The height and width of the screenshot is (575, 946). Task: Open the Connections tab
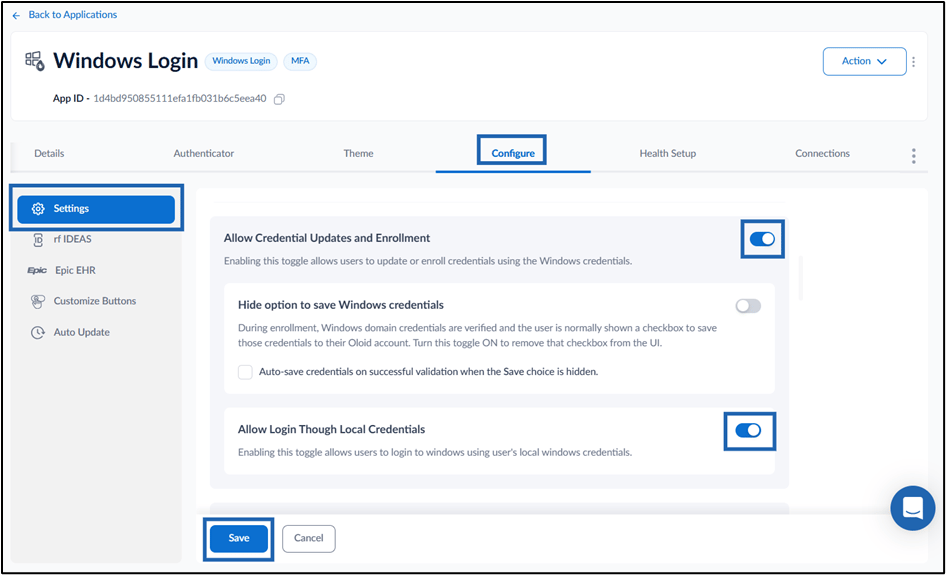tap(822, 153)
